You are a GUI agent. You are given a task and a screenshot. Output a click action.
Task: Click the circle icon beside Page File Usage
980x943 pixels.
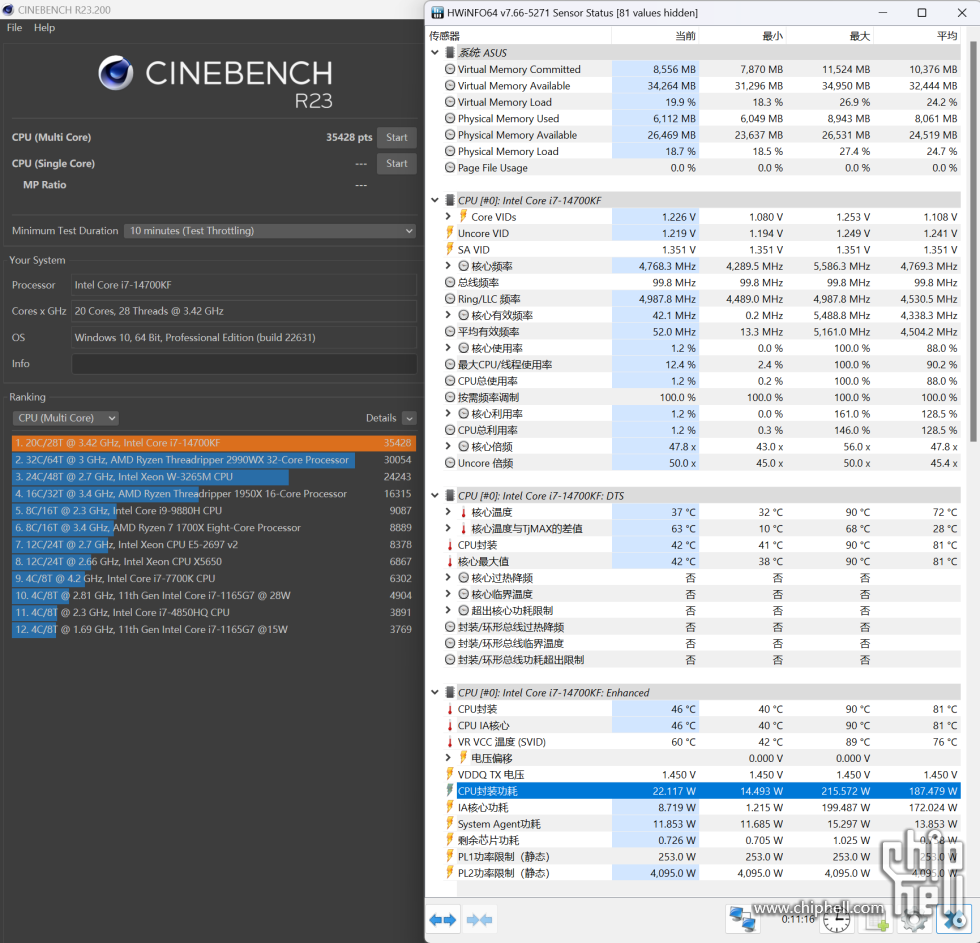[x=449, y=167]
